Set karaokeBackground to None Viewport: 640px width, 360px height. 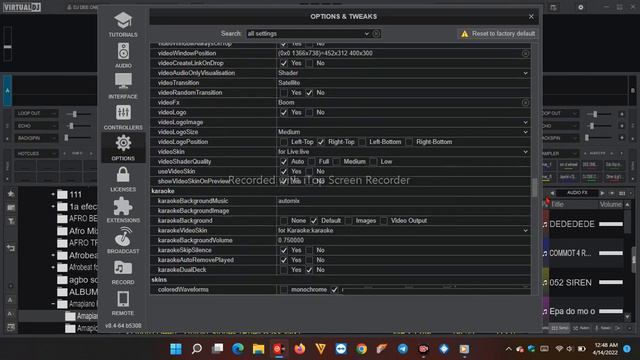(284, 221)
